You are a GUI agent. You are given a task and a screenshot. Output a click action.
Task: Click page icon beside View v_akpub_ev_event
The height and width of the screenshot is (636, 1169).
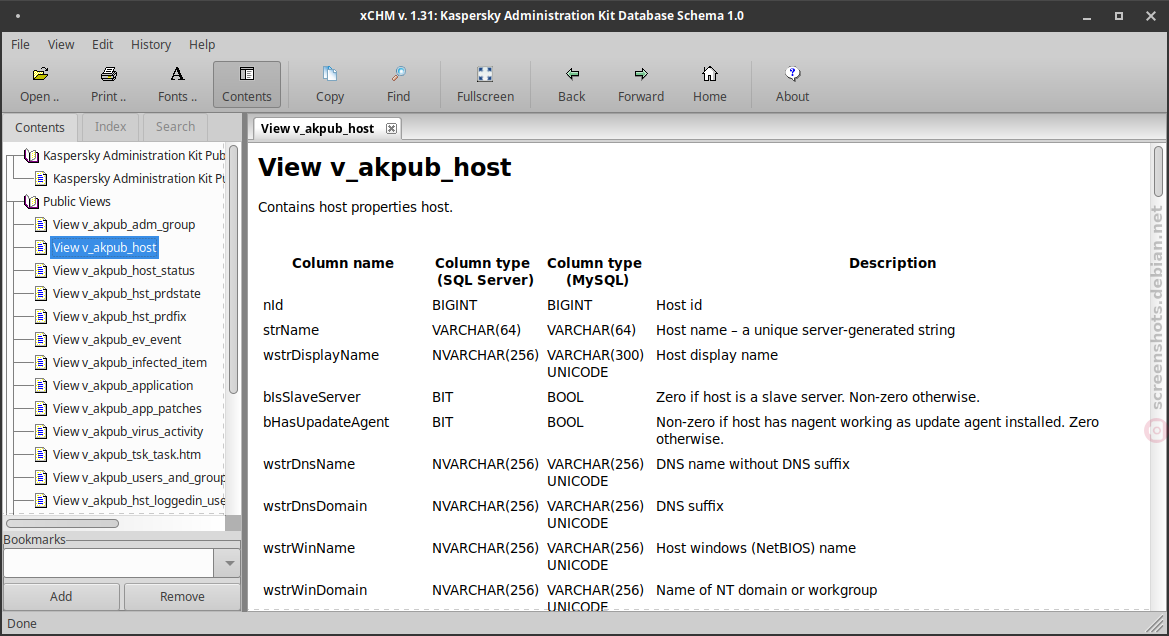pyautogui.click(x=41, y=340)
